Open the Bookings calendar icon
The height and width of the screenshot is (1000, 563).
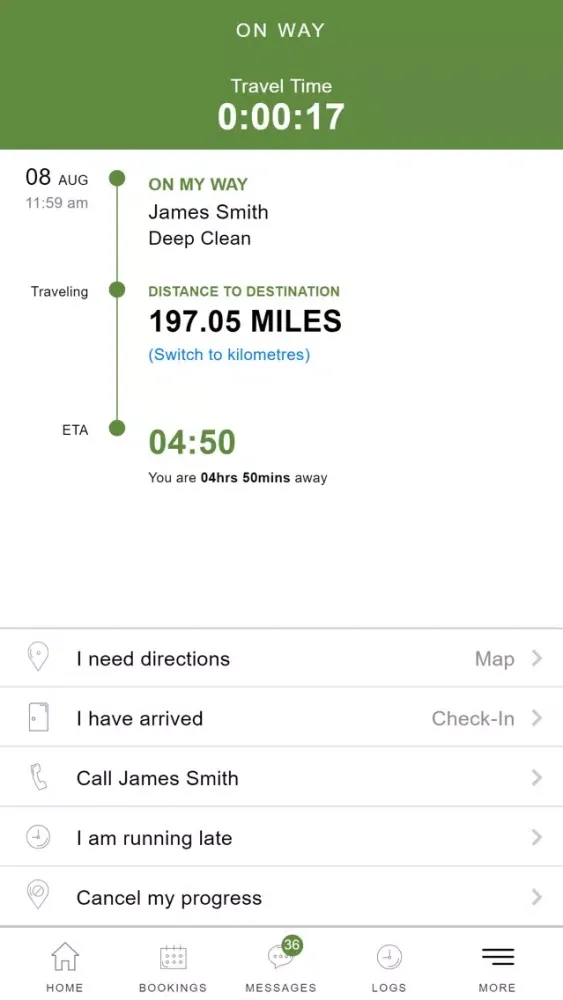[x=173, y=957]
